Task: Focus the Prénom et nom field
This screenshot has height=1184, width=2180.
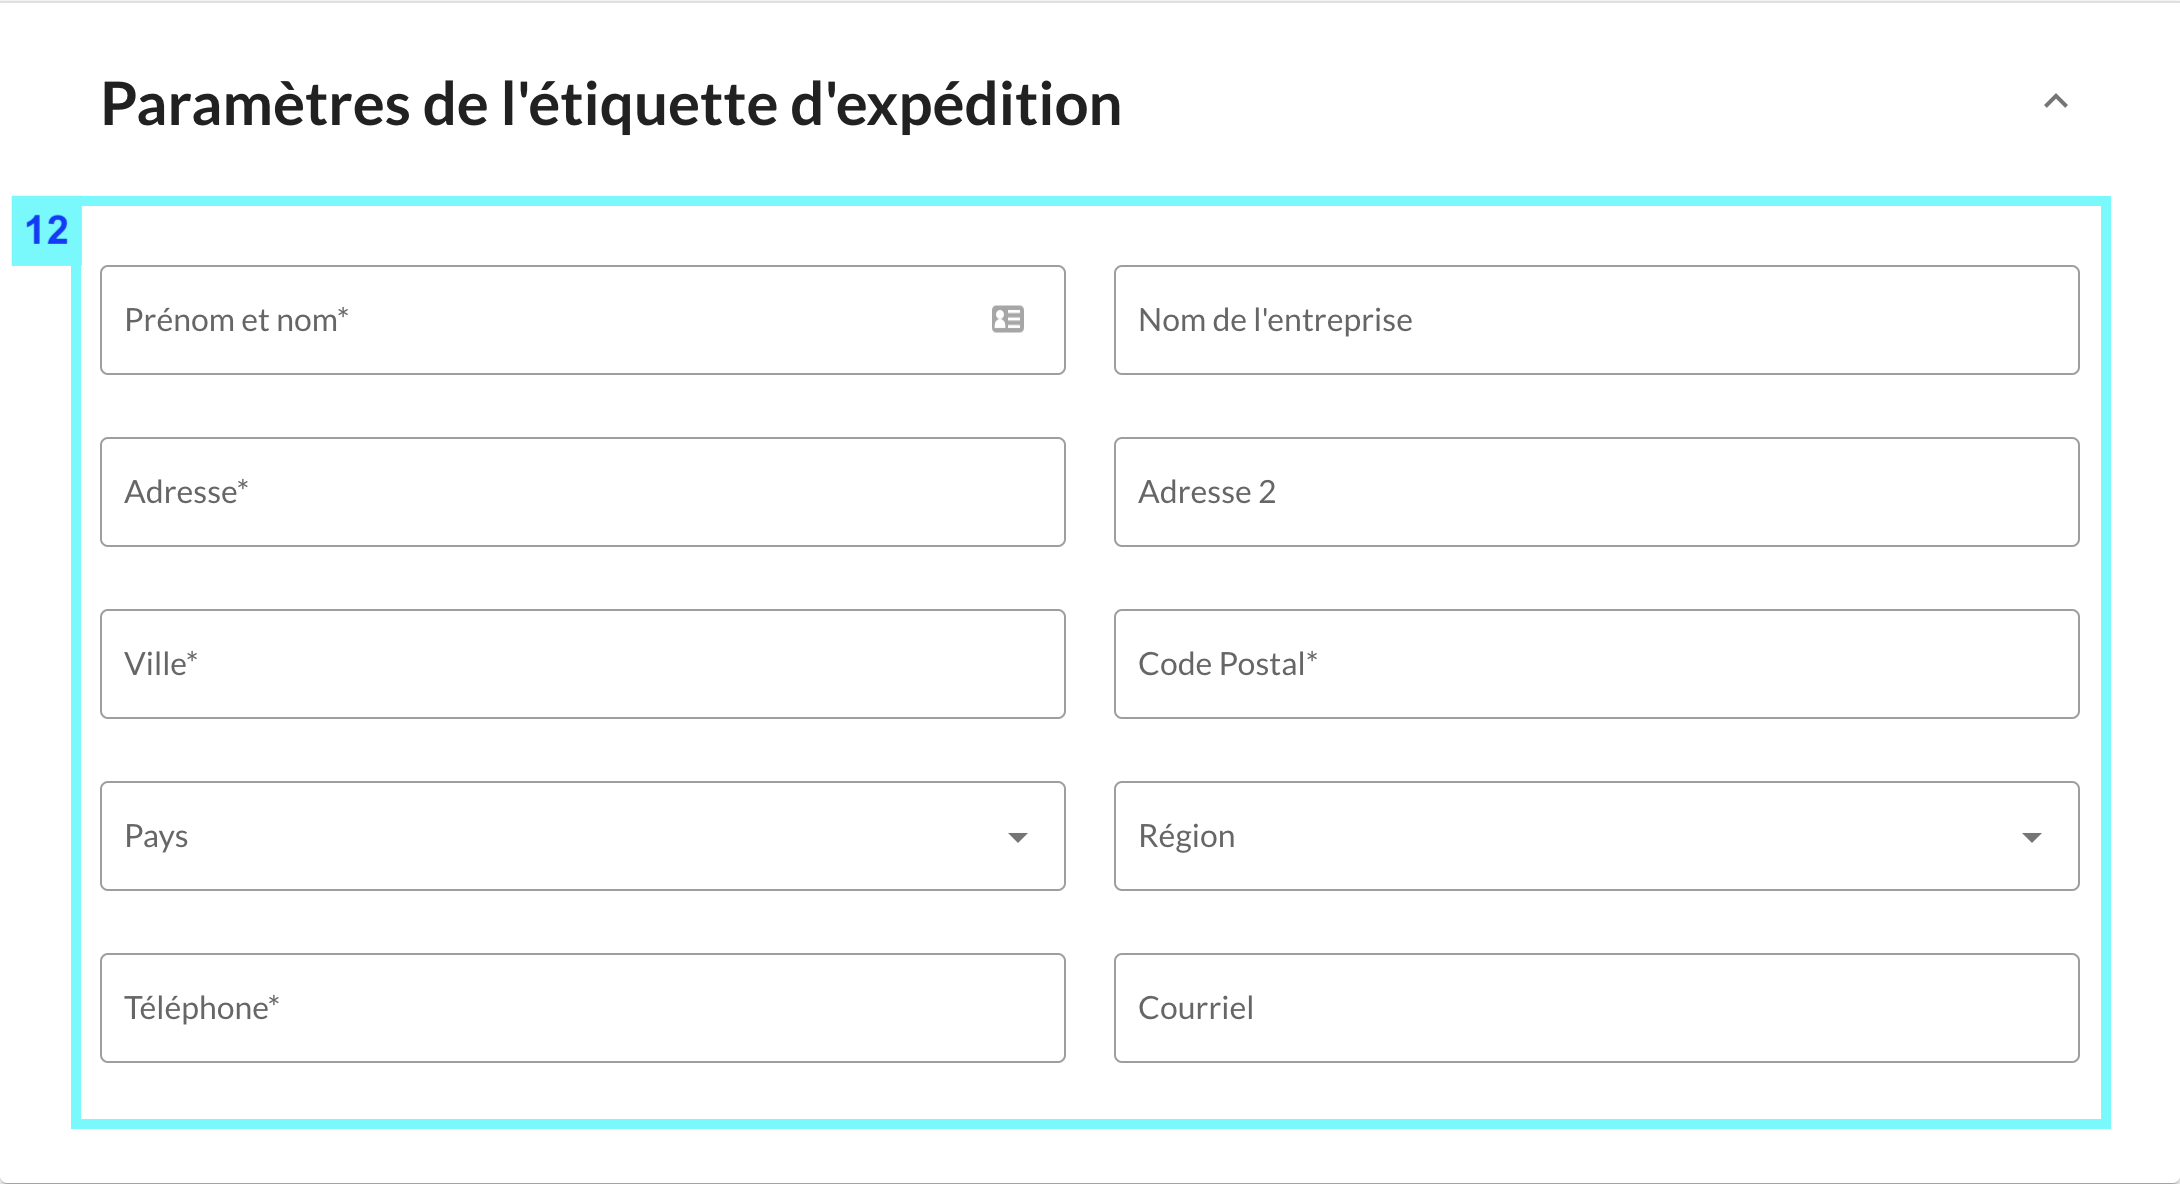Action: click(583, 320)
